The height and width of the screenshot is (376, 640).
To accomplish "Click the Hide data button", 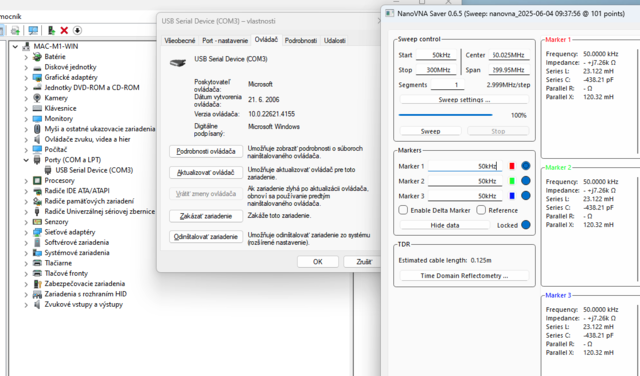I will (x=444, y=225).
